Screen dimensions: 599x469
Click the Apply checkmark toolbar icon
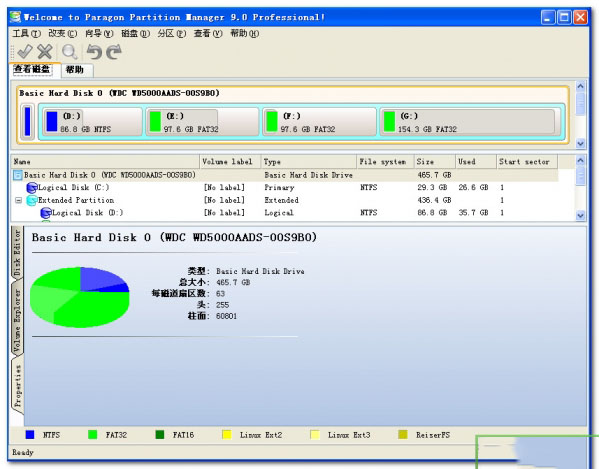[25, 52]
